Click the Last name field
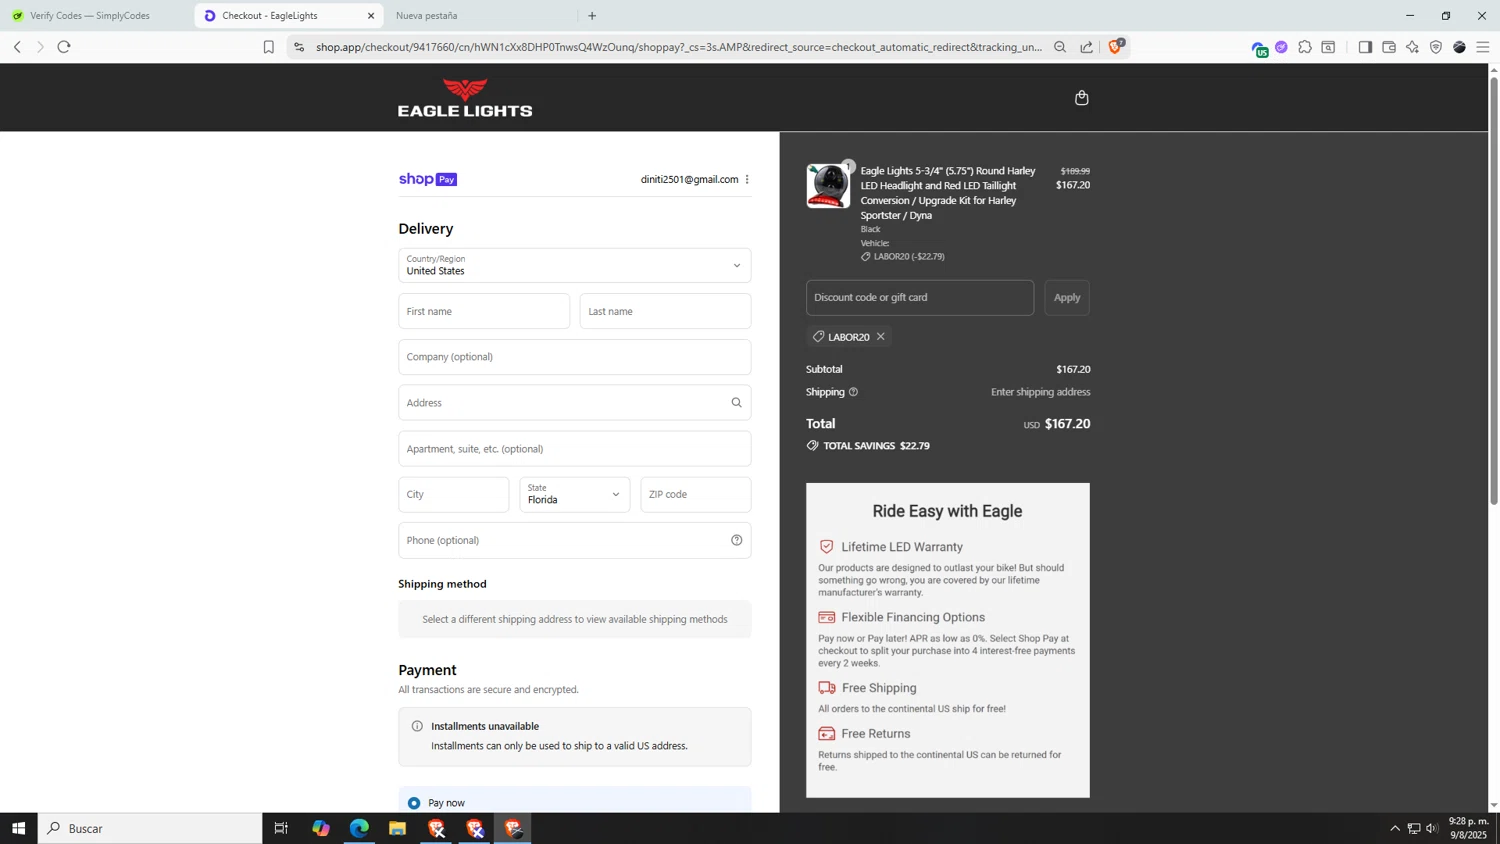Screen dimensions: 1500x844 tap(666, 312)
